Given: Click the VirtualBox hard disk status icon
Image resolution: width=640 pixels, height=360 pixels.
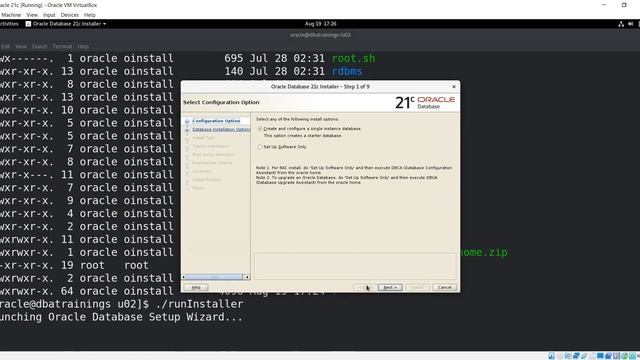Looking at the screenshot, I should pos(551,356).
